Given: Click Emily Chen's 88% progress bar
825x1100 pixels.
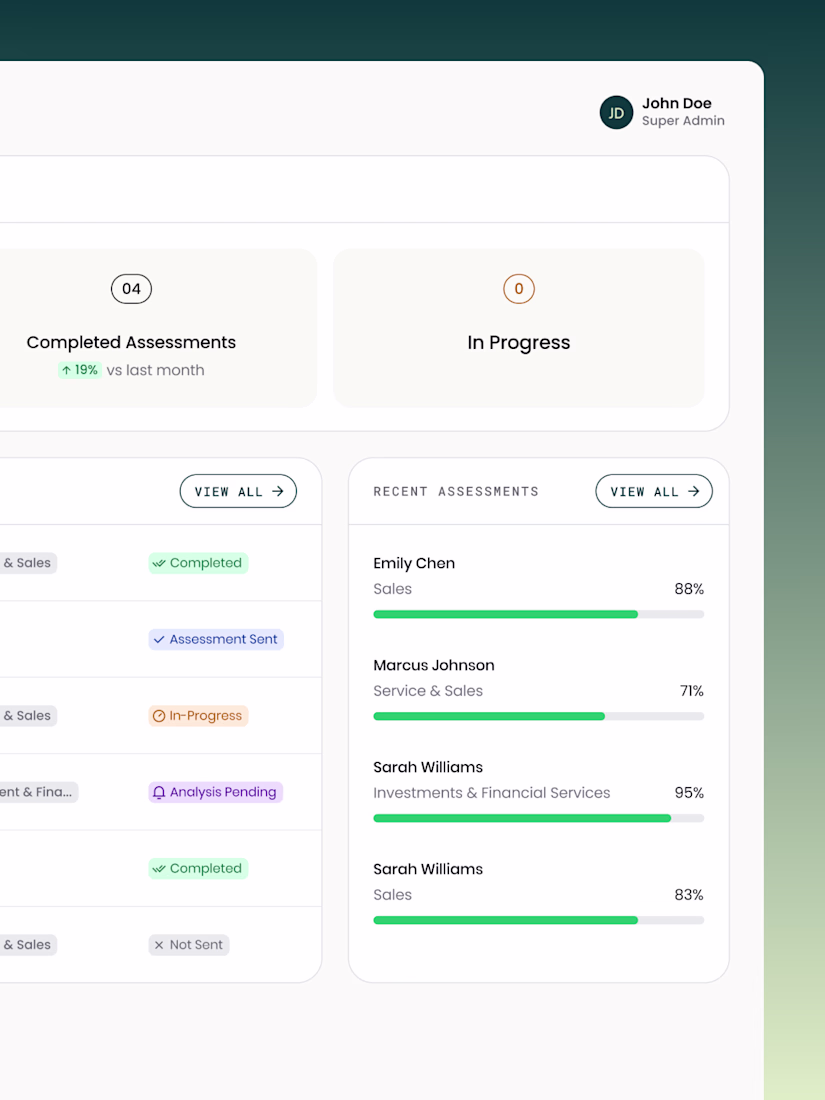Looking at the screenshot, I should coord(538,615).
